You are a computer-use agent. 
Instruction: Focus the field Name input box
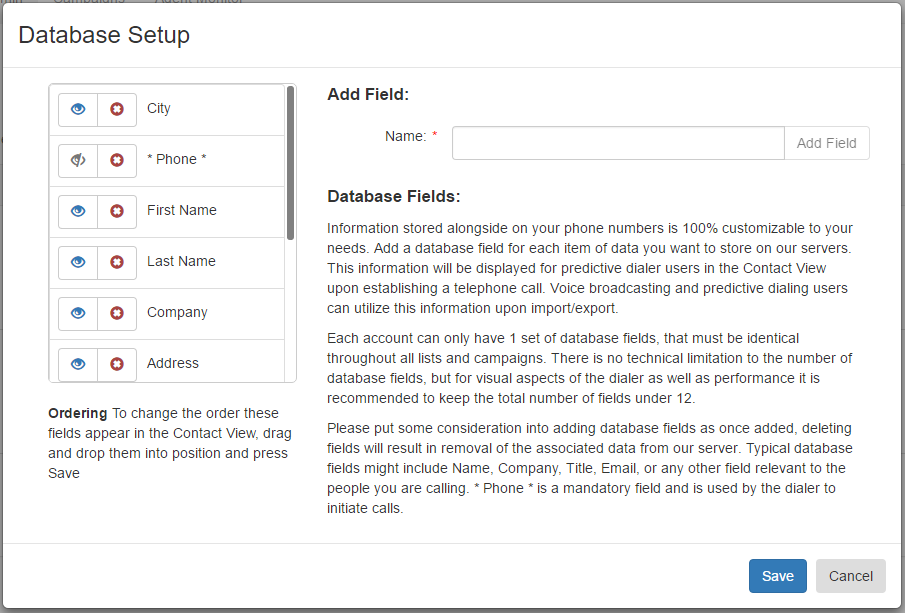coord(618,143)
